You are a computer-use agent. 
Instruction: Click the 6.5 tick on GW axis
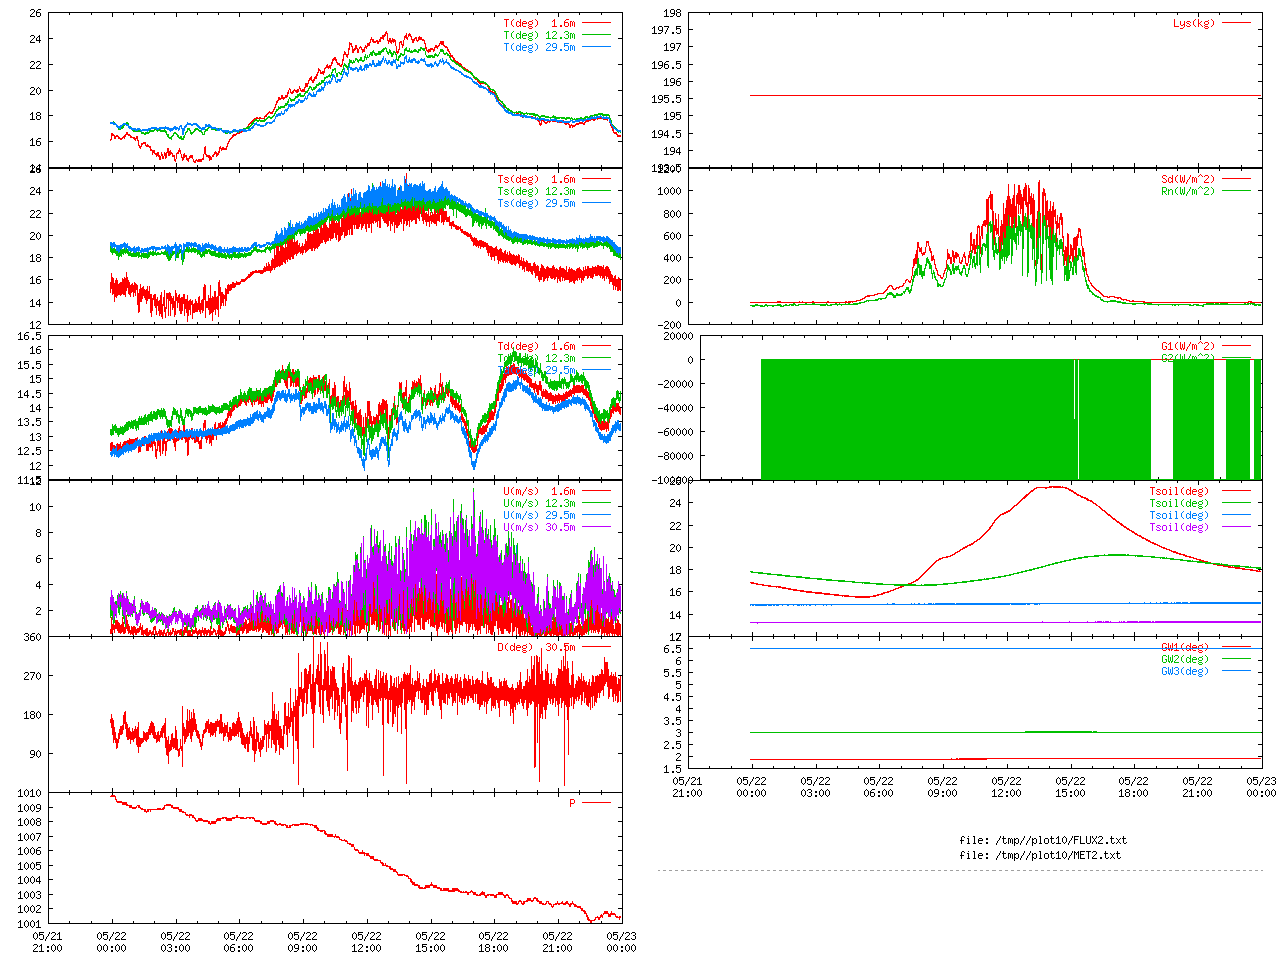[672, 650]
